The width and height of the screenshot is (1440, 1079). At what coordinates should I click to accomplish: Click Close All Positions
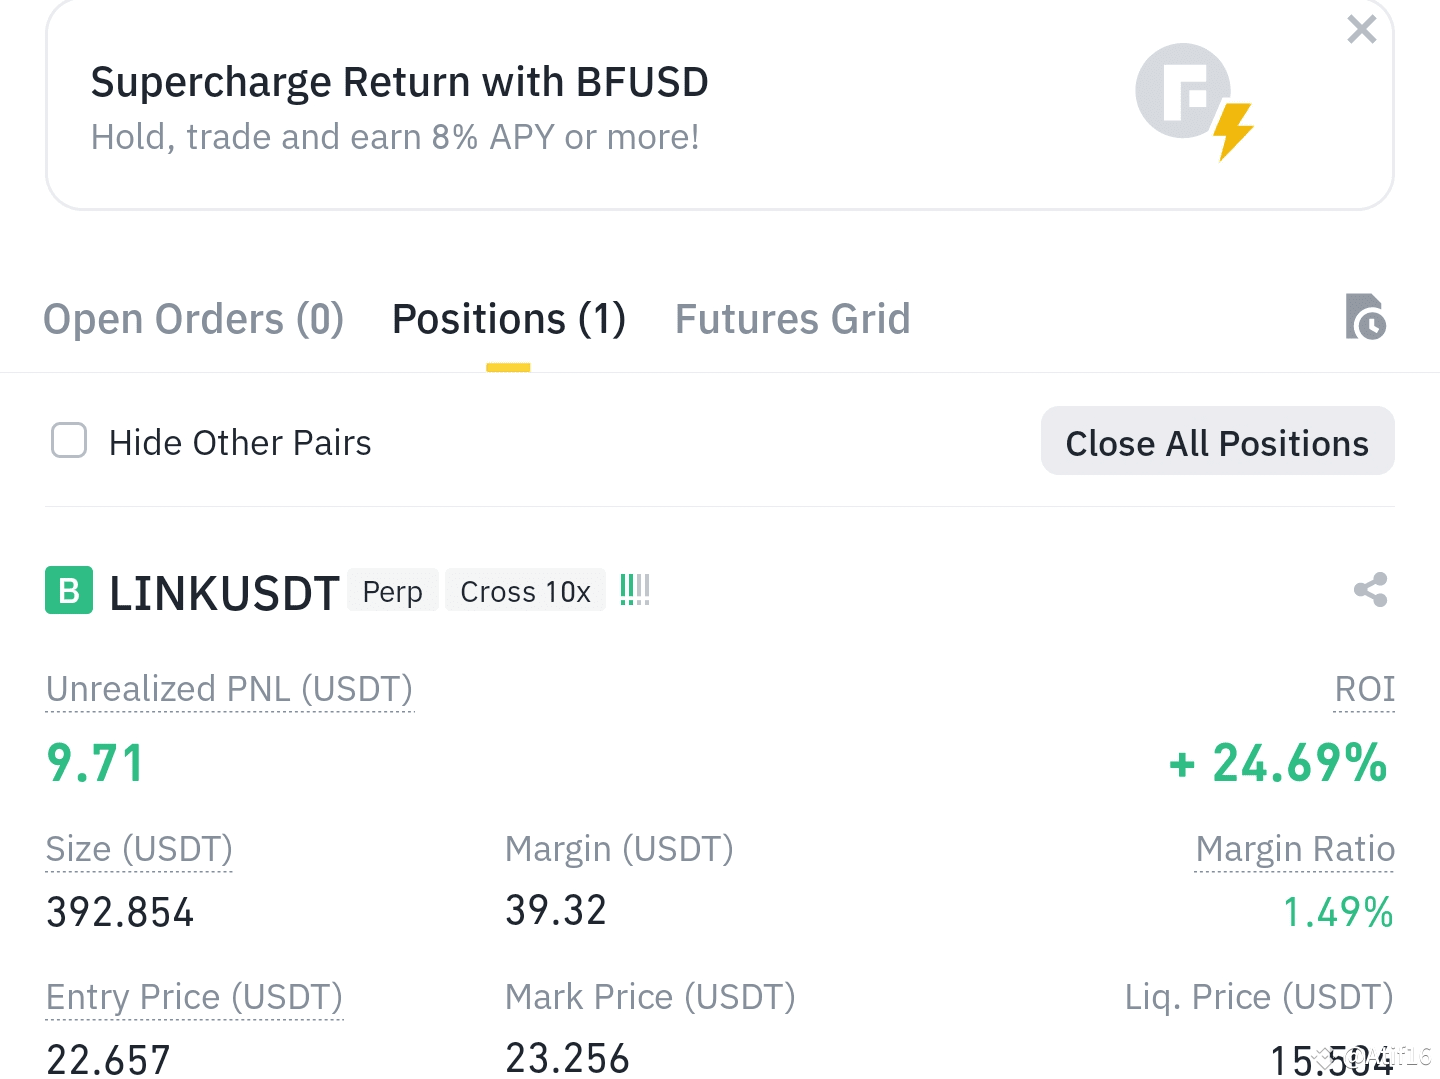pyautogui.click(x=1217, y=442)
